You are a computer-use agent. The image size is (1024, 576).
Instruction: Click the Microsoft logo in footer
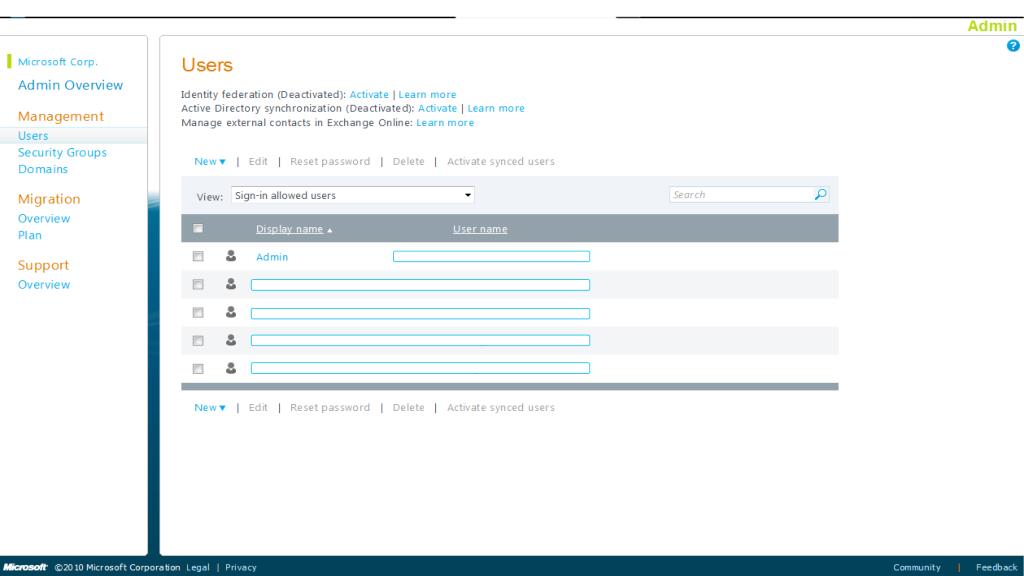25,567
